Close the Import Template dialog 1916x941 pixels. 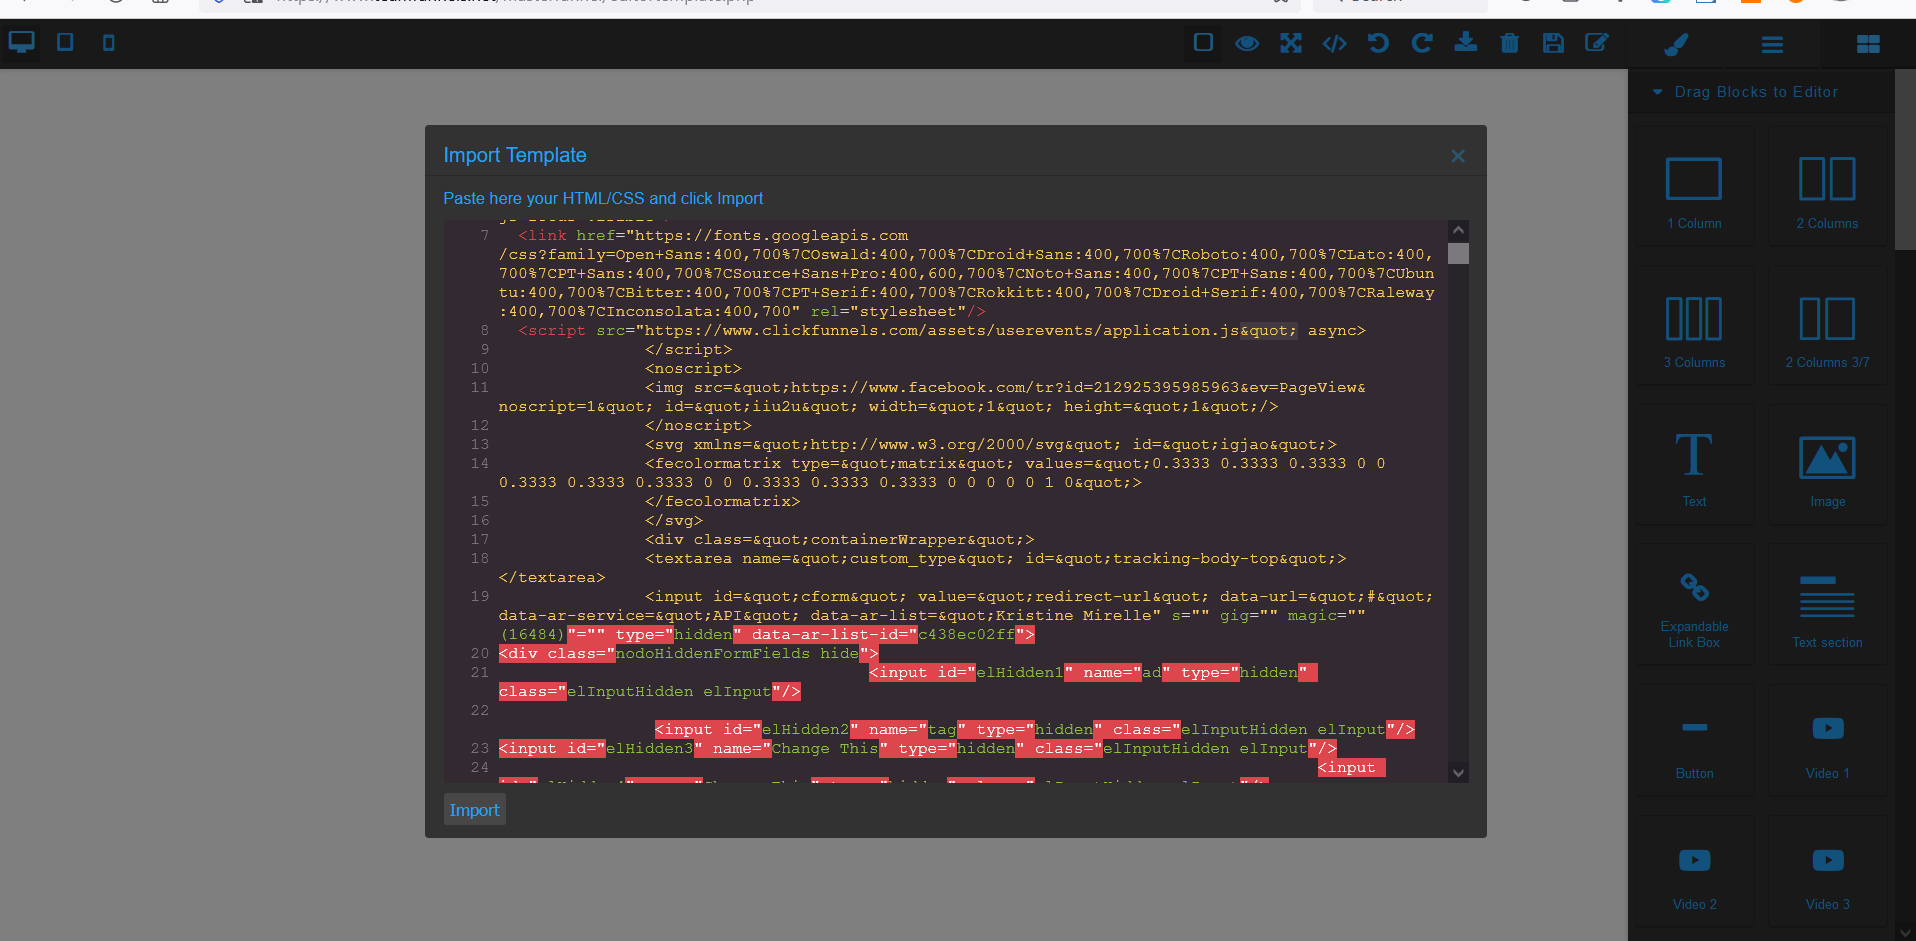pyautogui.click(x=1458, y=156)
